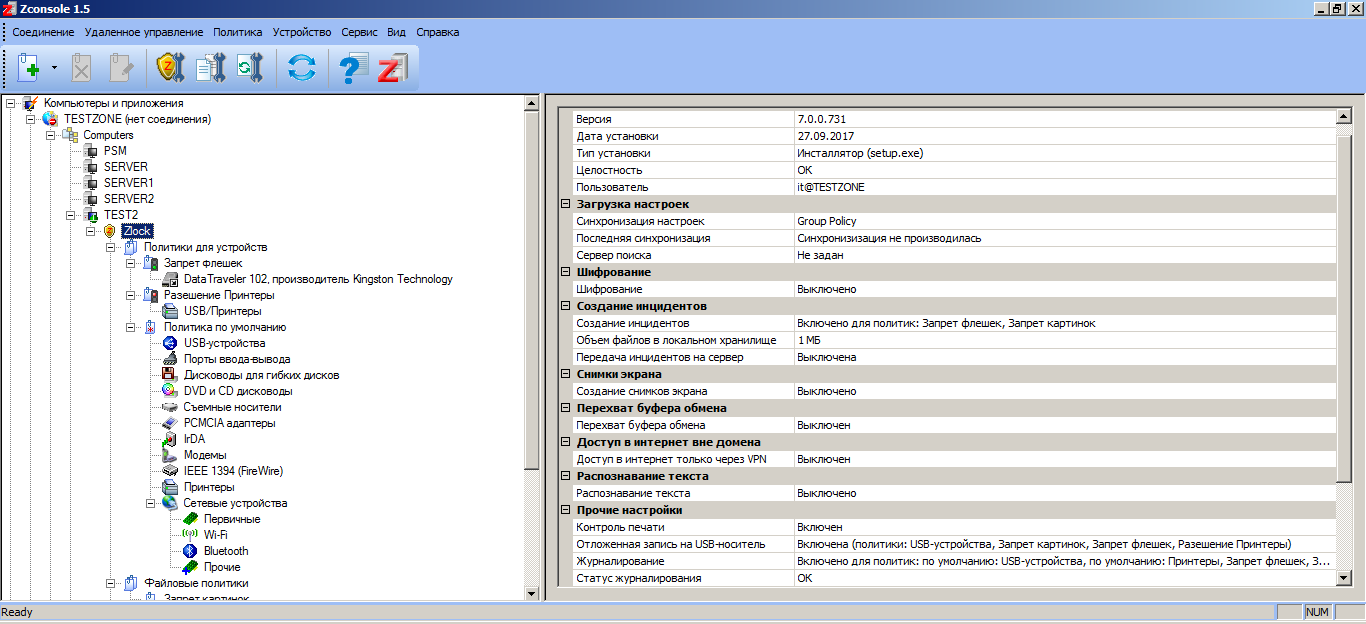Click the tree panel scroll down arrow
Screen dimensions: 1366x624
pos(532,593)
